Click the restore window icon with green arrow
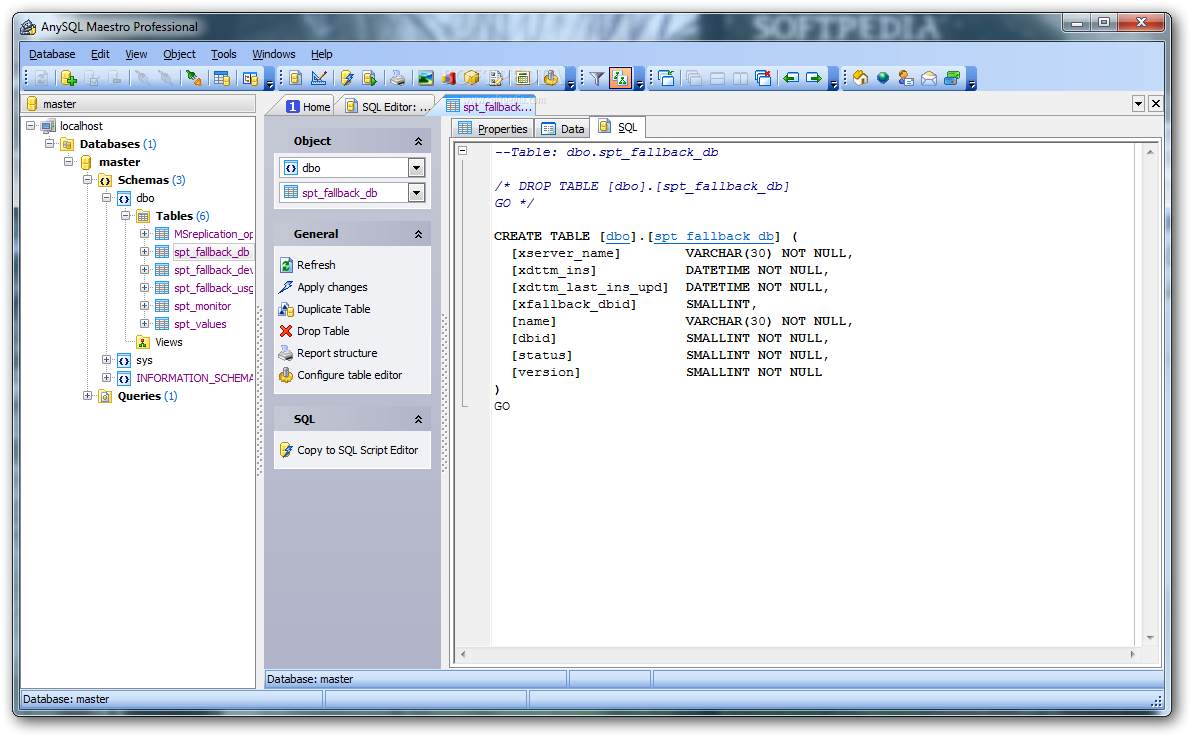 click(667, 78)
